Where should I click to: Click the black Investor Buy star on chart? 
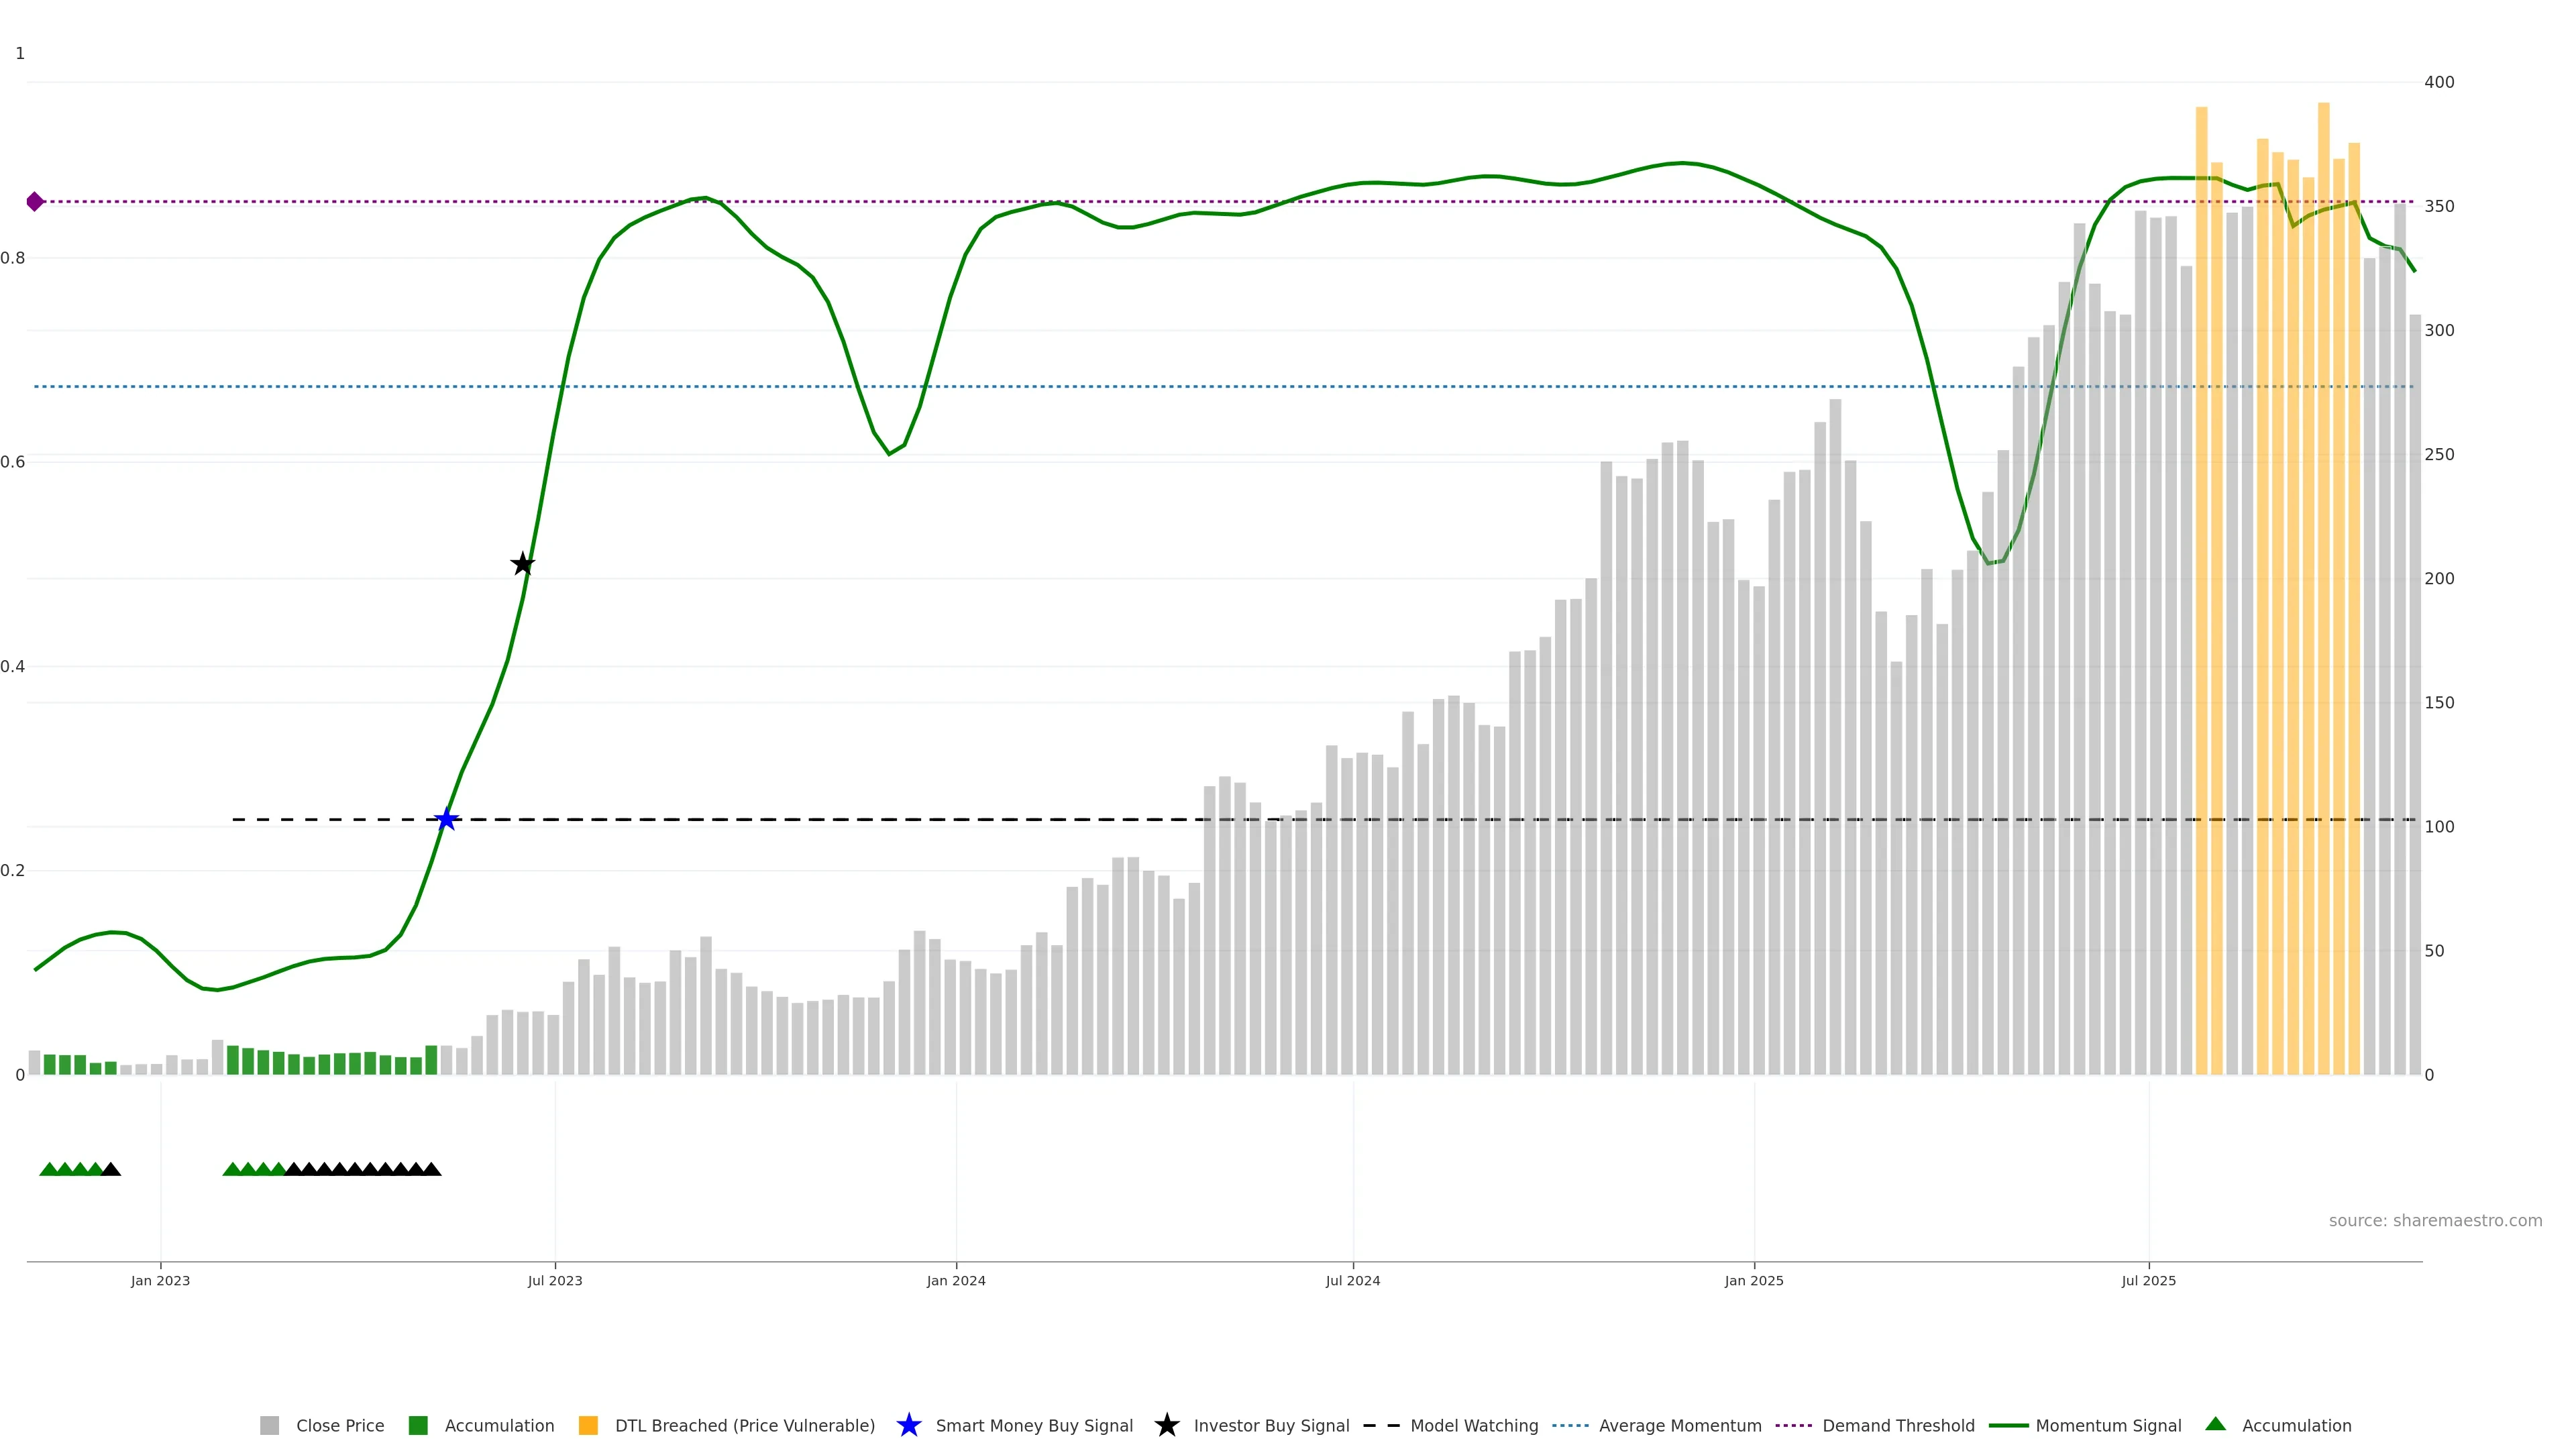[x=522, y=564]
